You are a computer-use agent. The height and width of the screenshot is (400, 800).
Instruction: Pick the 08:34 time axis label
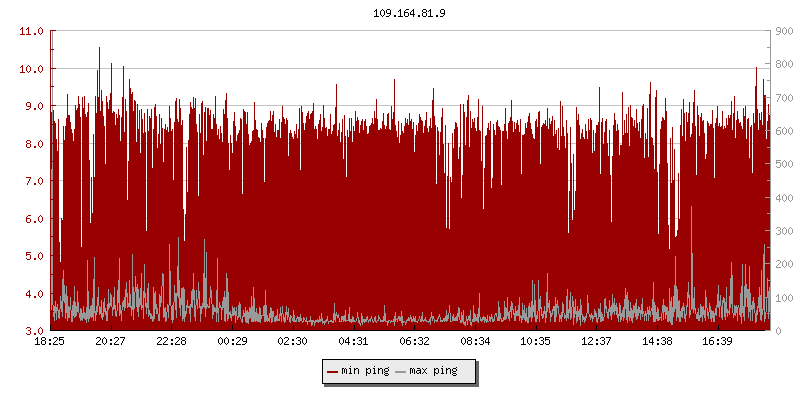click(475, 341)
